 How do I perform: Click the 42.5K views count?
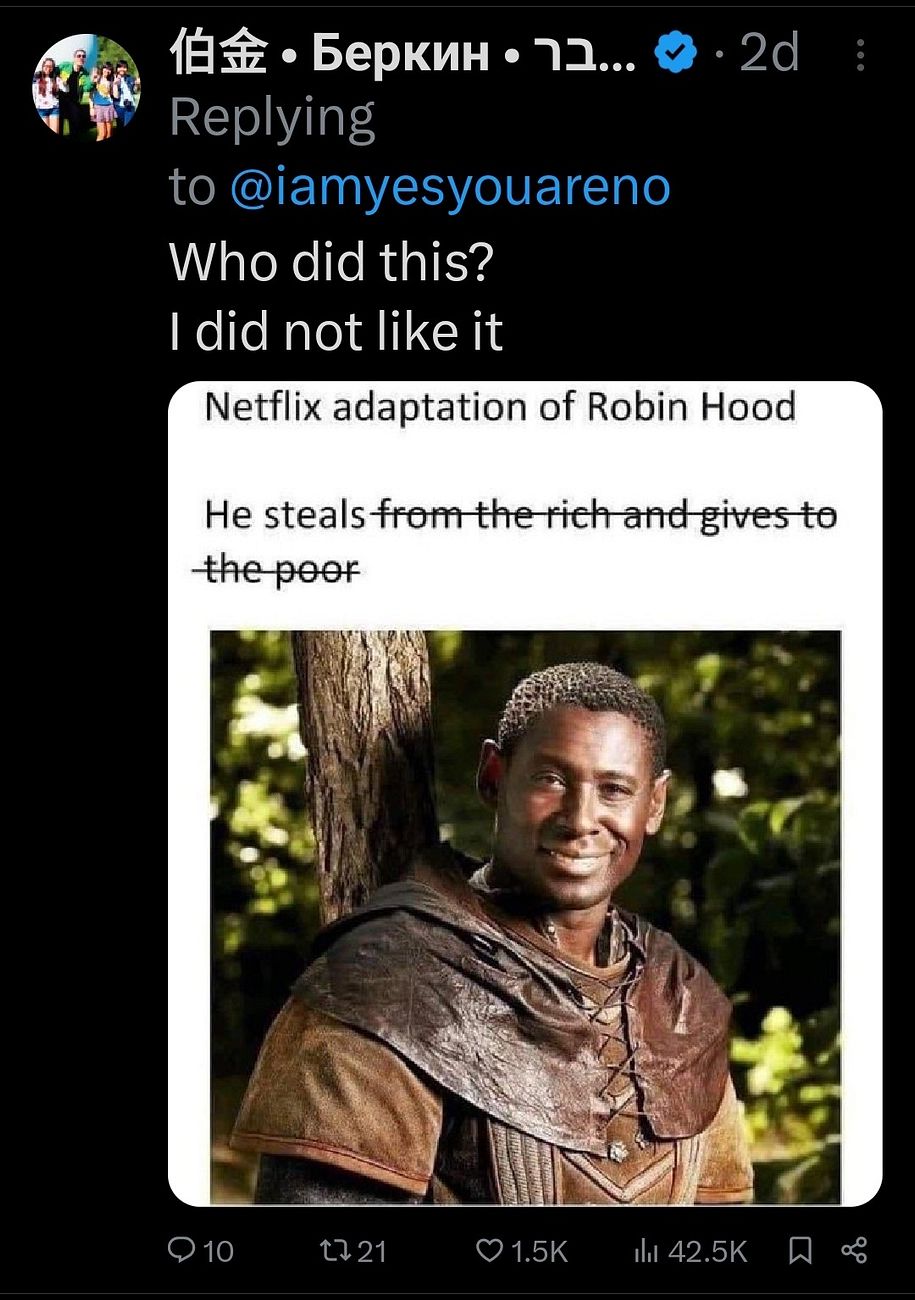[707, 1251]
